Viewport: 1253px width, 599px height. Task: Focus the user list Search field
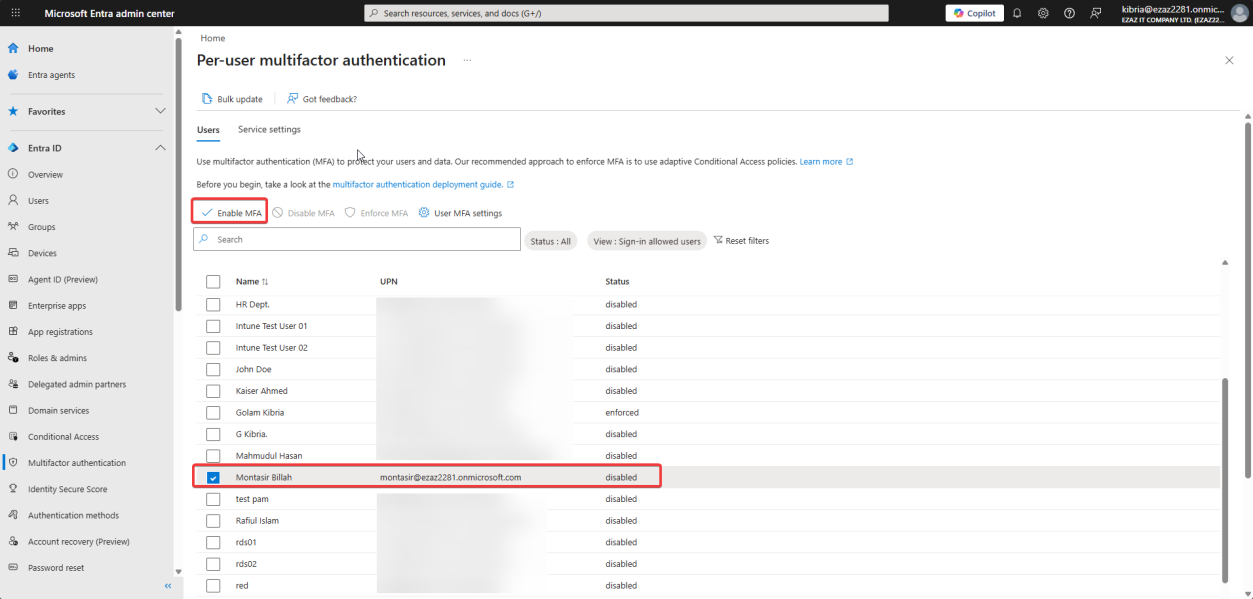(357, 240)
